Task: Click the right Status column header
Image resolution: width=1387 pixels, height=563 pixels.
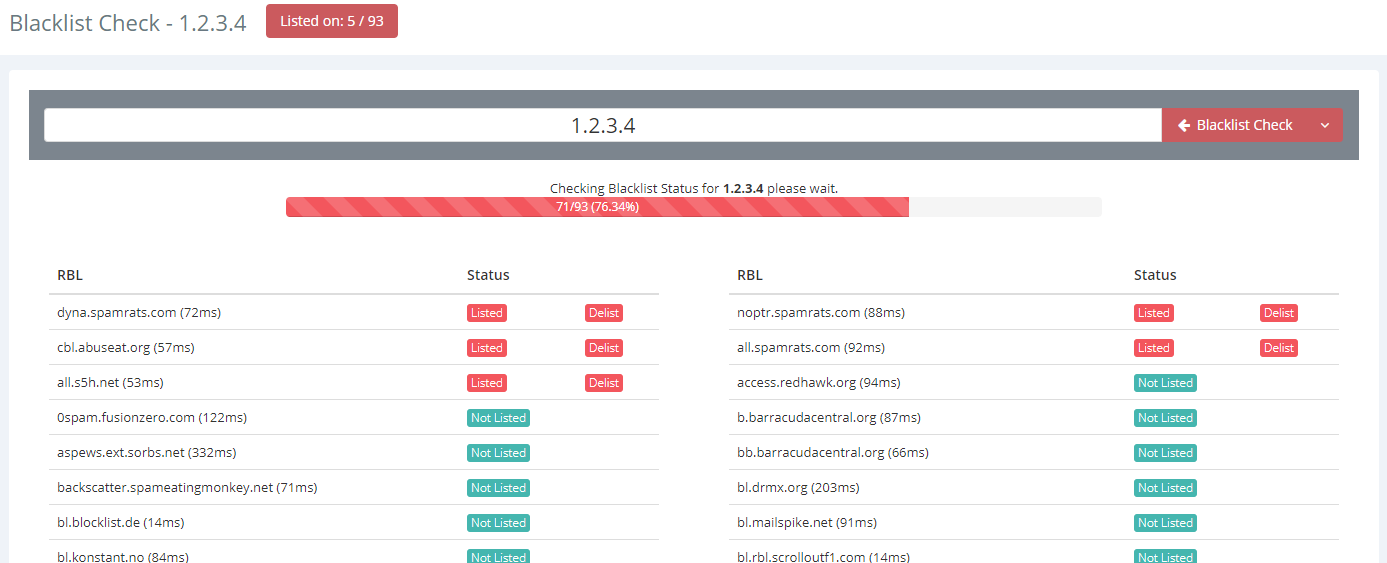Action: coord(1155,275)
